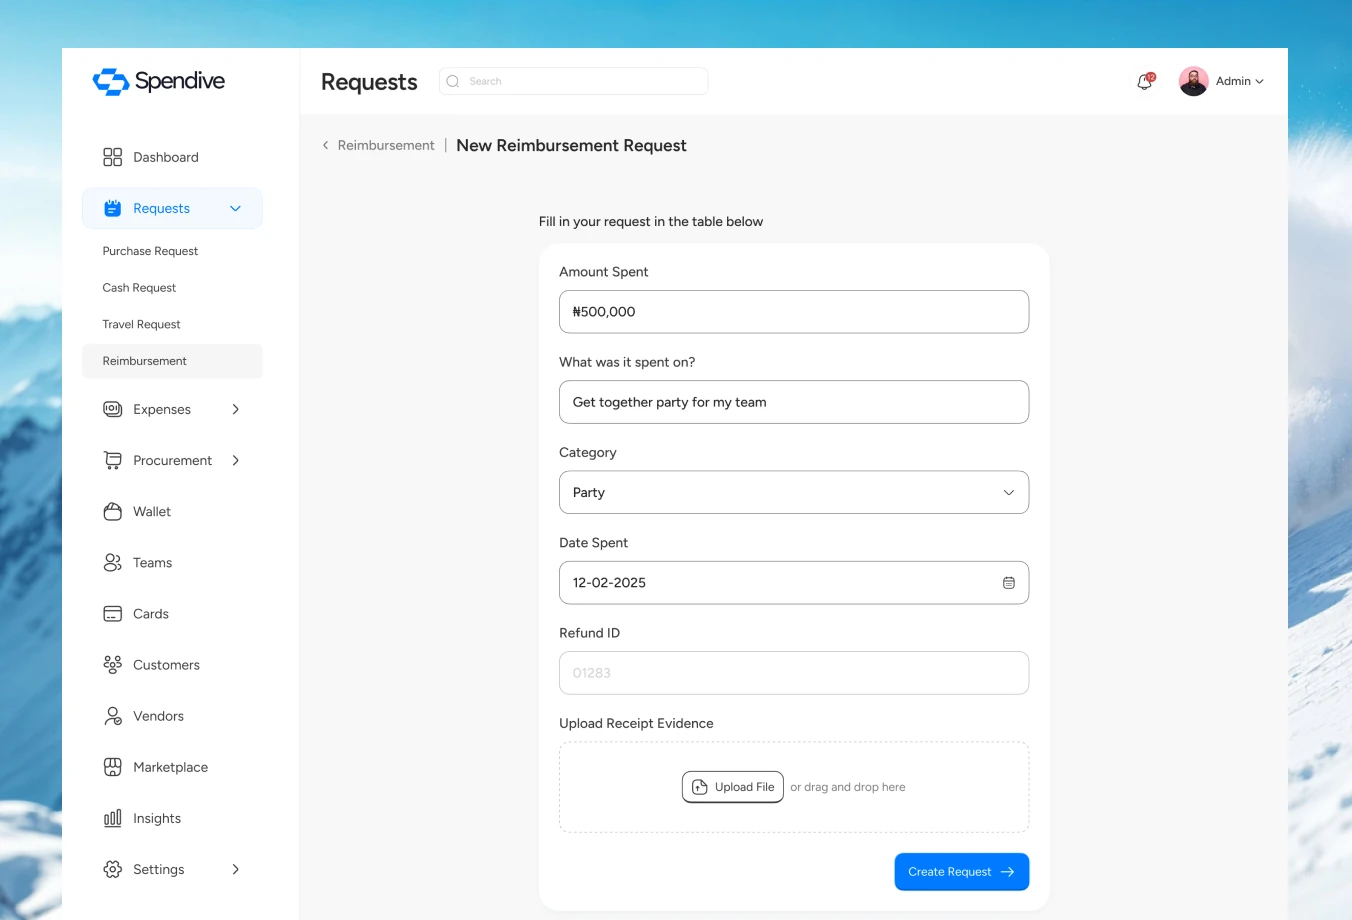Screen dimensions: 1352x920
Task: Open Cash Request submenu item
Action: [139, 288]
